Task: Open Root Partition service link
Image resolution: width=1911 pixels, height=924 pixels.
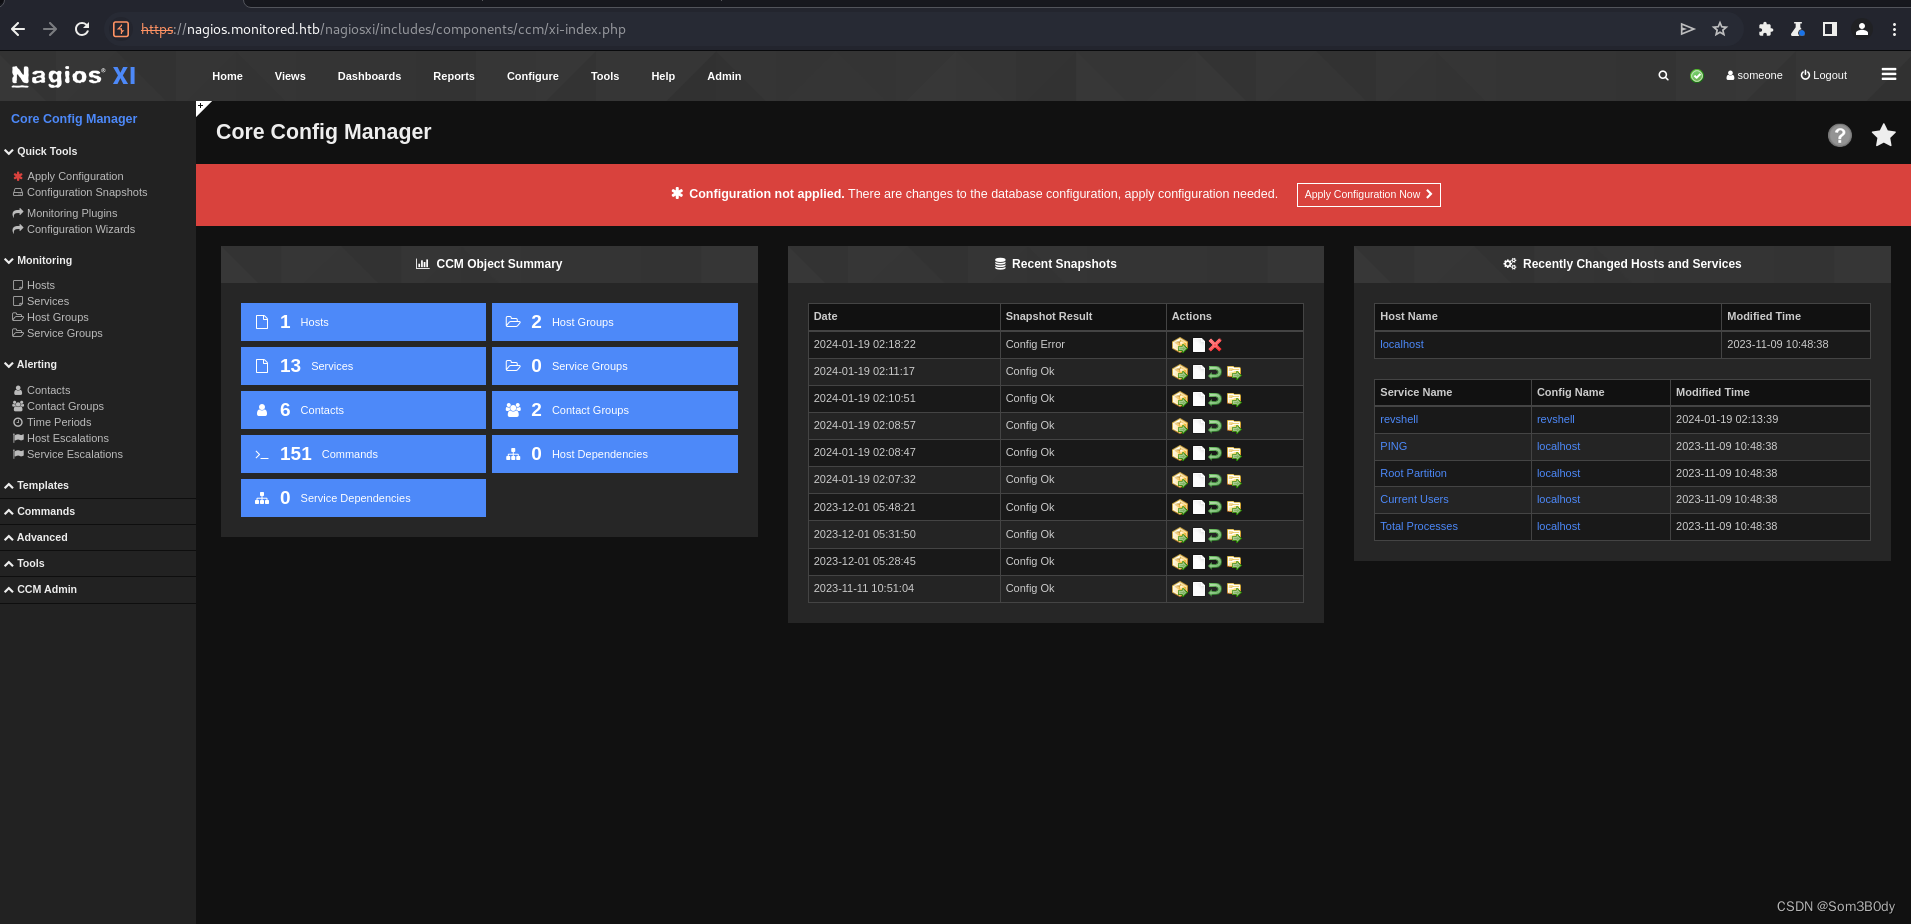Action: point(1413,474)
